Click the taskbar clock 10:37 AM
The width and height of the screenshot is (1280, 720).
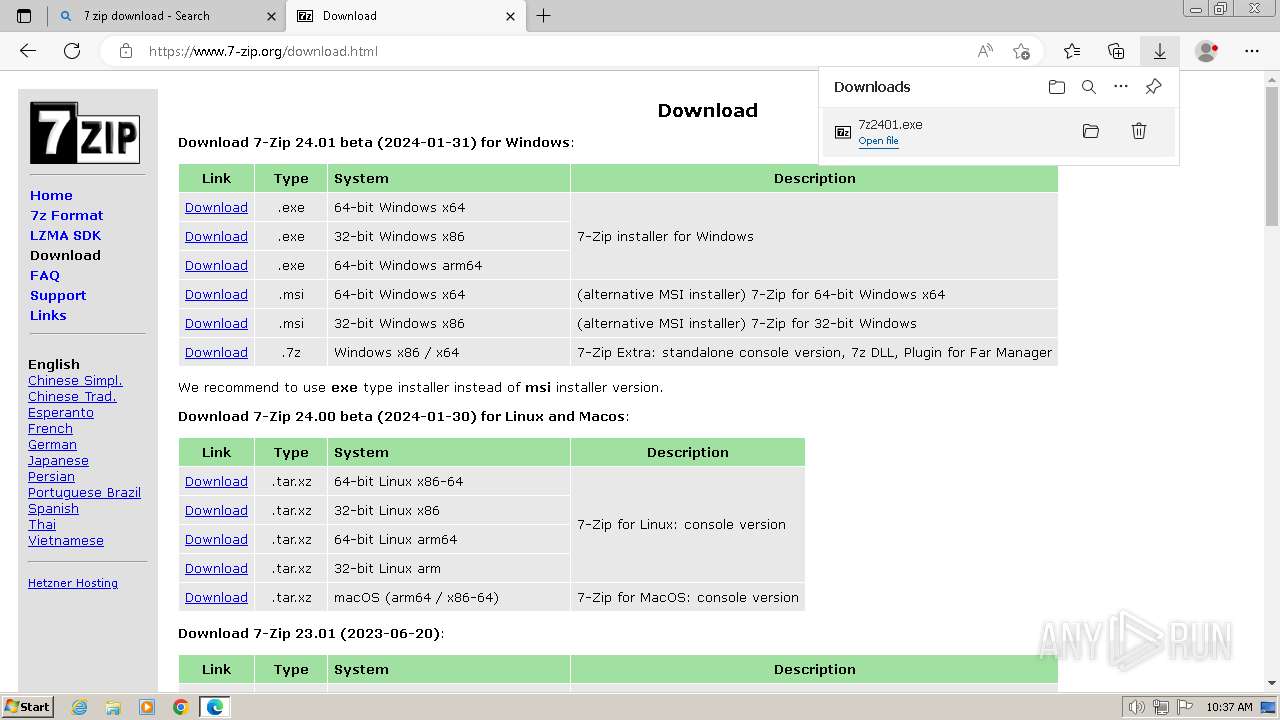point(1229,707)
